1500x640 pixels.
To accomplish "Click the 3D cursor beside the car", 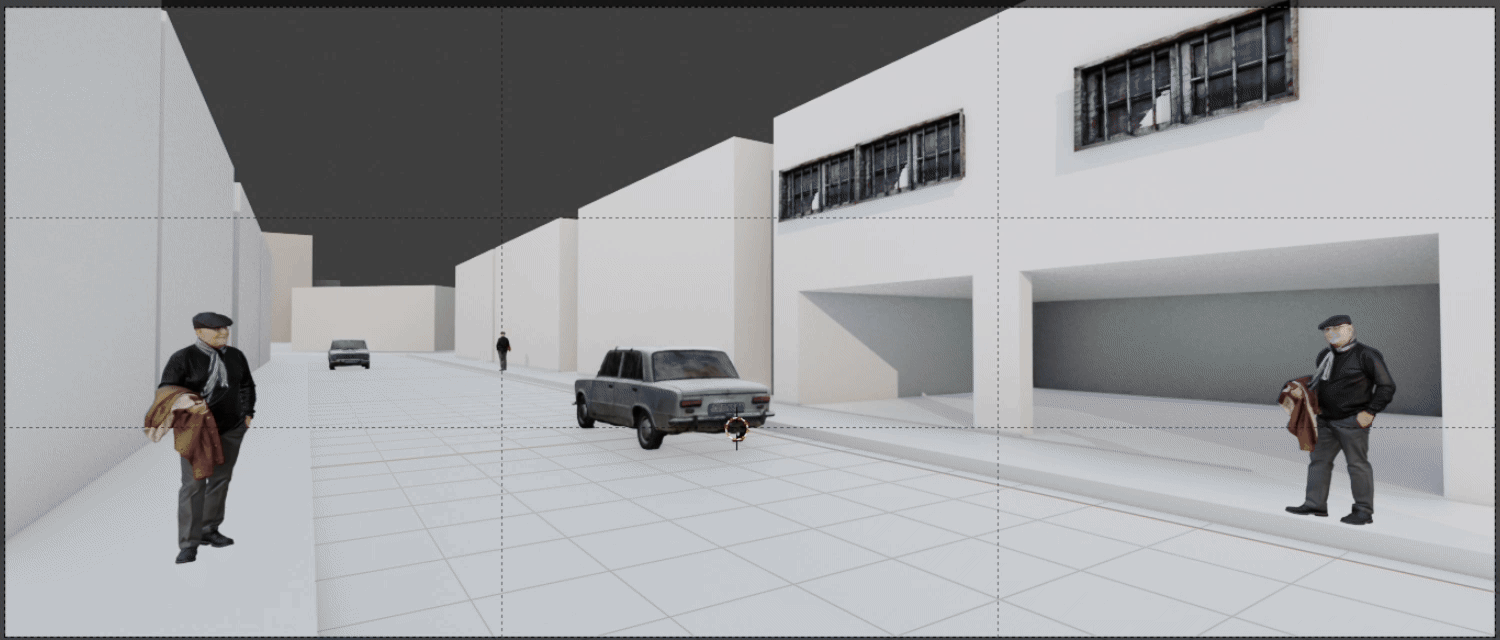I will click(736, 429).
